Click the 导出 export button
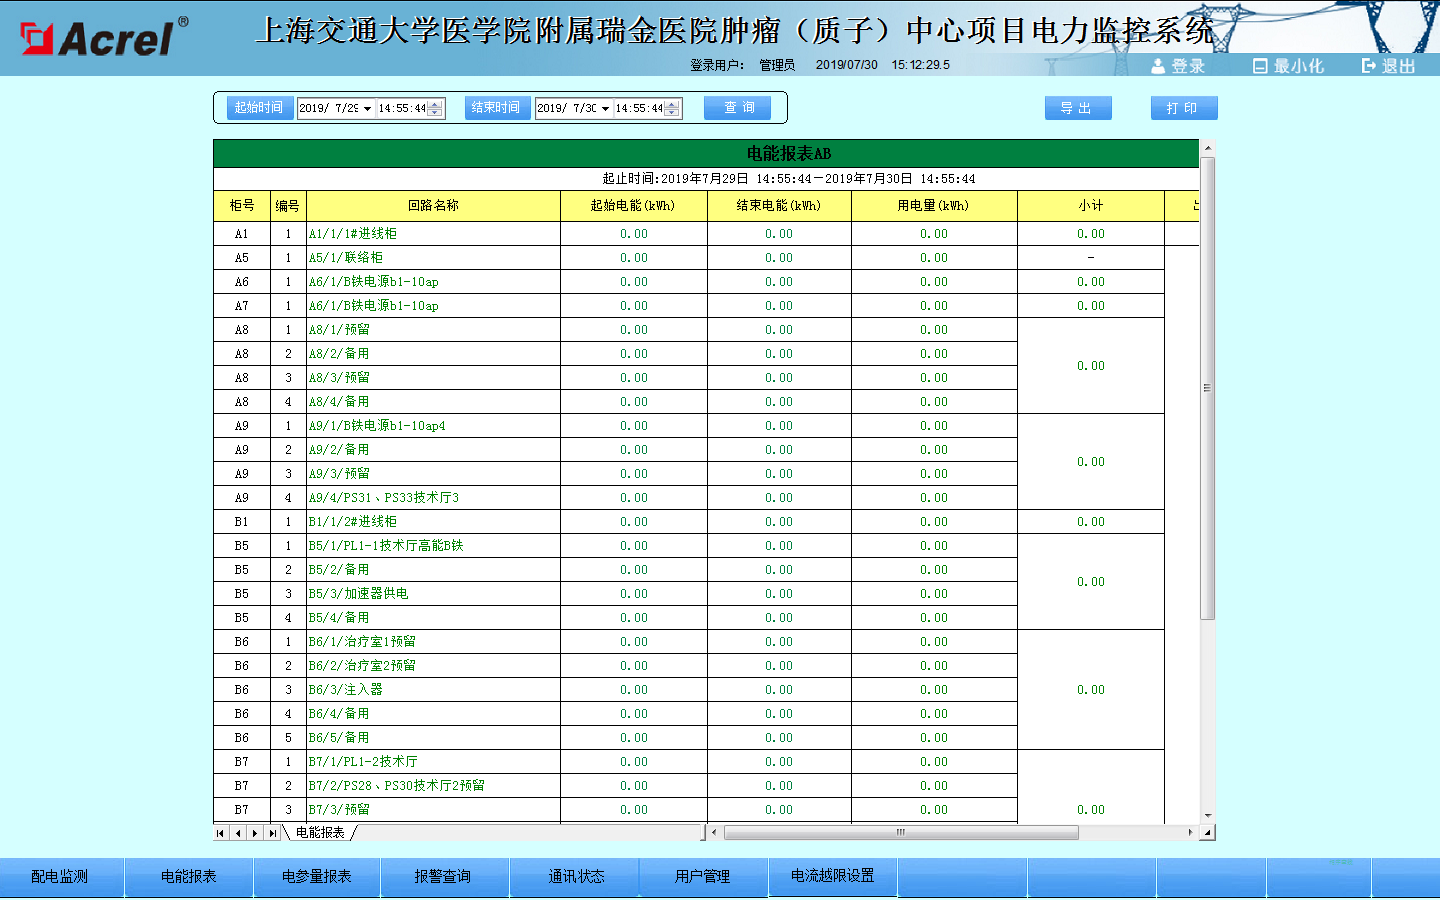This screenshot has height=900, width=1440. click(x=1077, y=108)
